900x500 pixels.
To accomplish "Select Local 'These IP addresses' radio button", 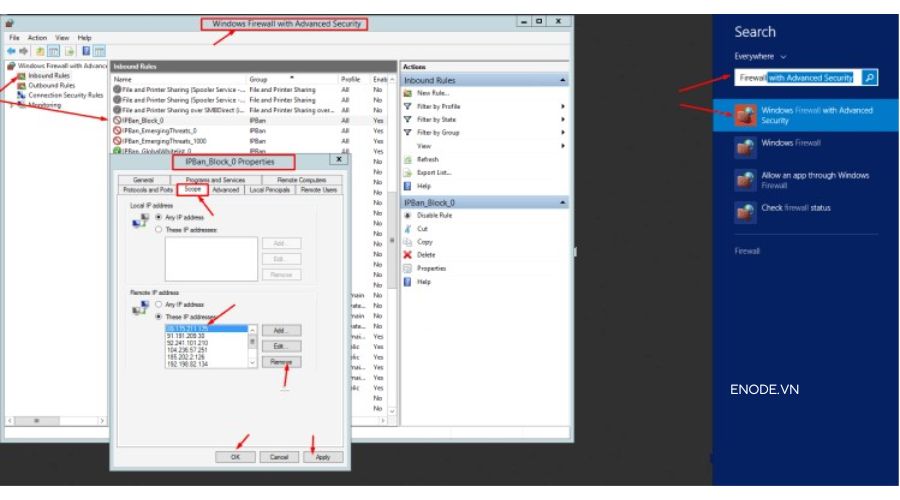I will click(157, 229).
